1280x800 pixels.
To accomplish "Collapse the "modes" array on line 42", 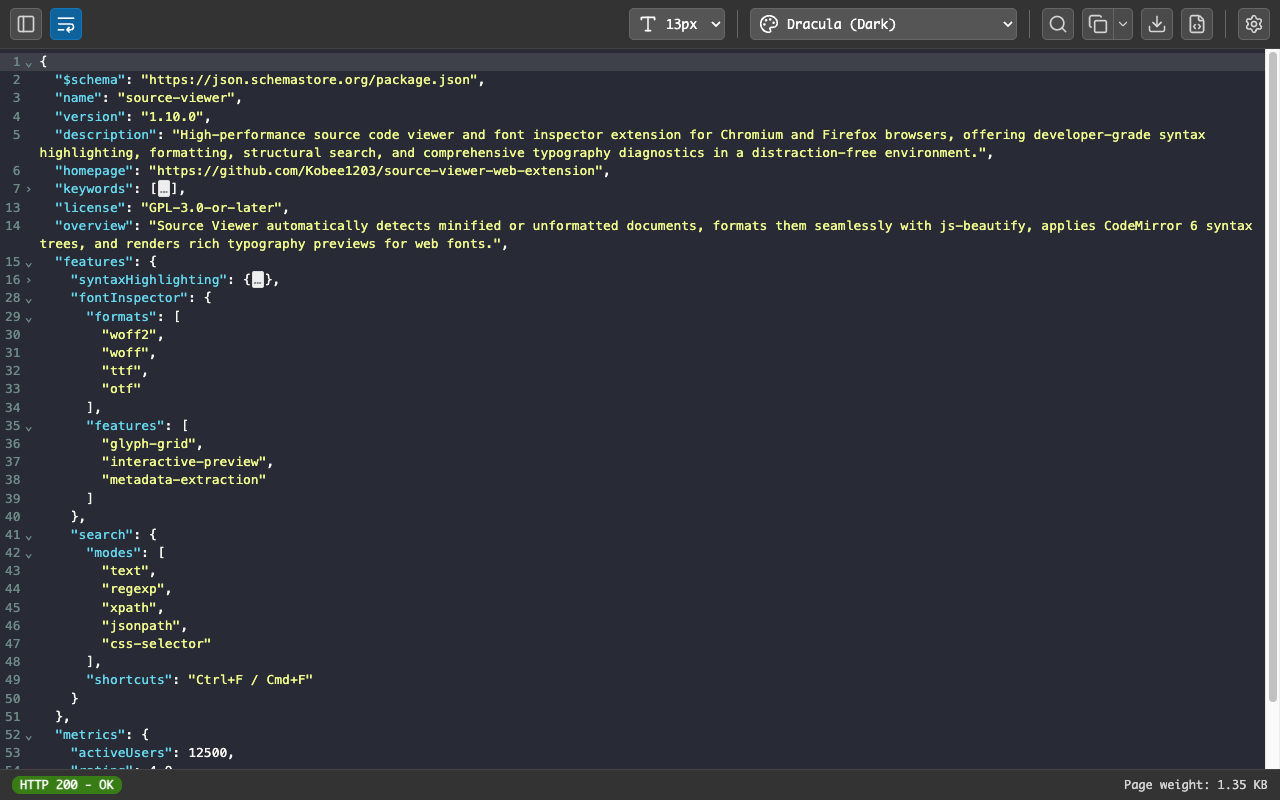I will [29, 553].
